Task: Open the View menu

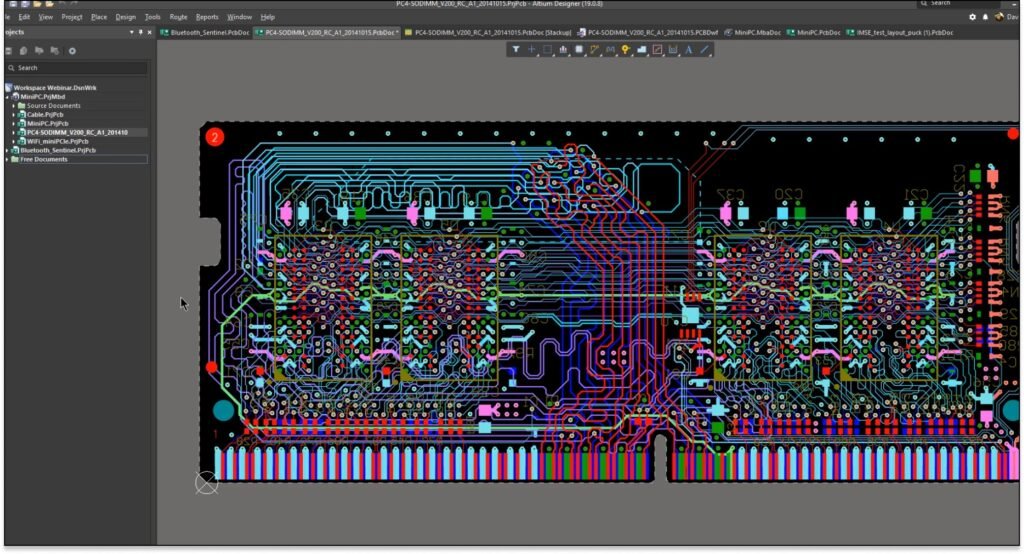Action: 46,17
